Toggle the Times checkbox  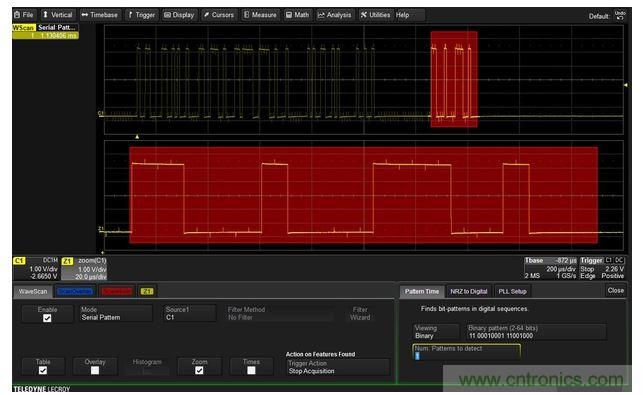click(251, 370)
